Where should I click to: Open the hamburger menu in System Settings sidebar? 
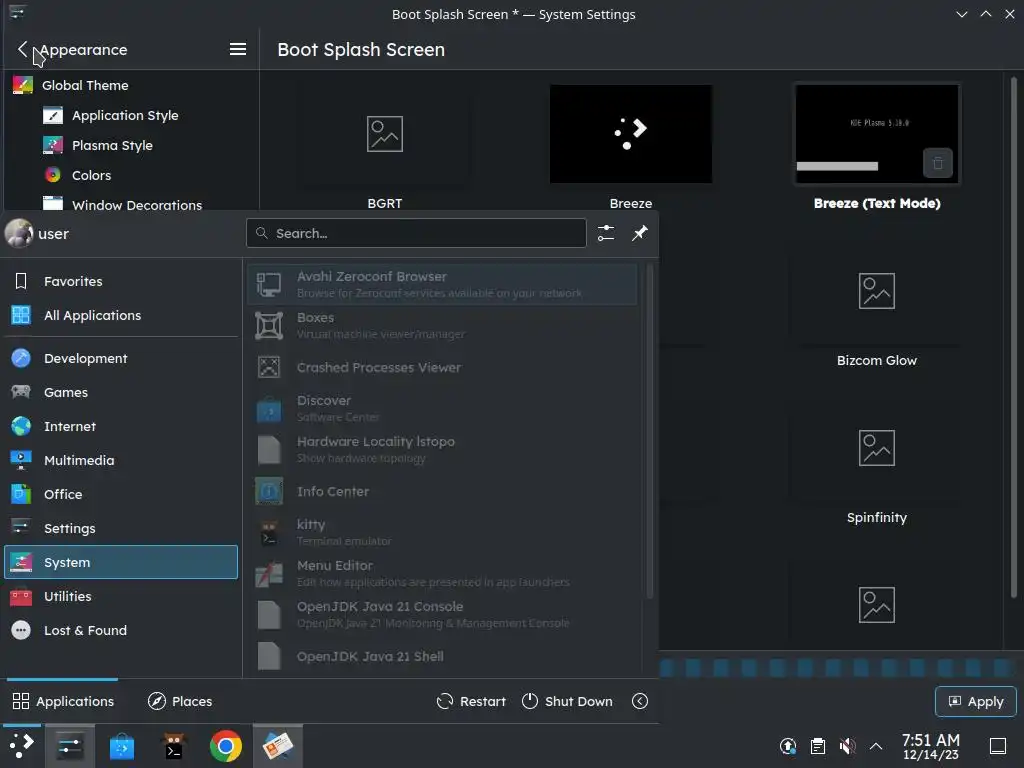238,50
